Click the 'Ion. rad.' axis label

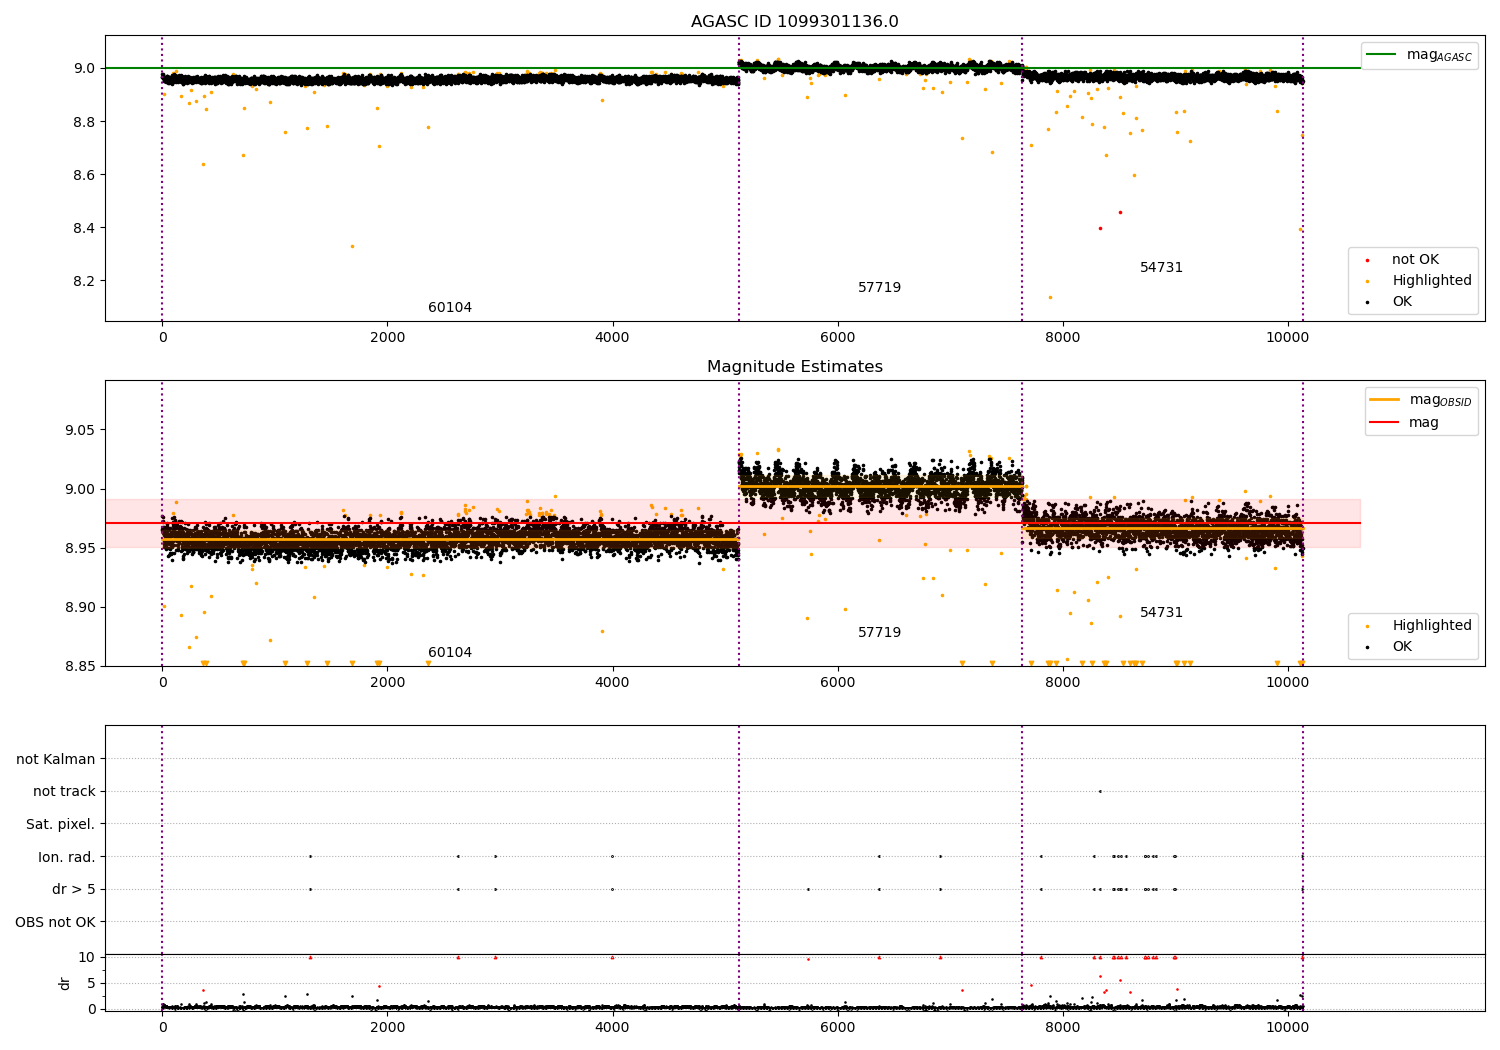point(67,857)
